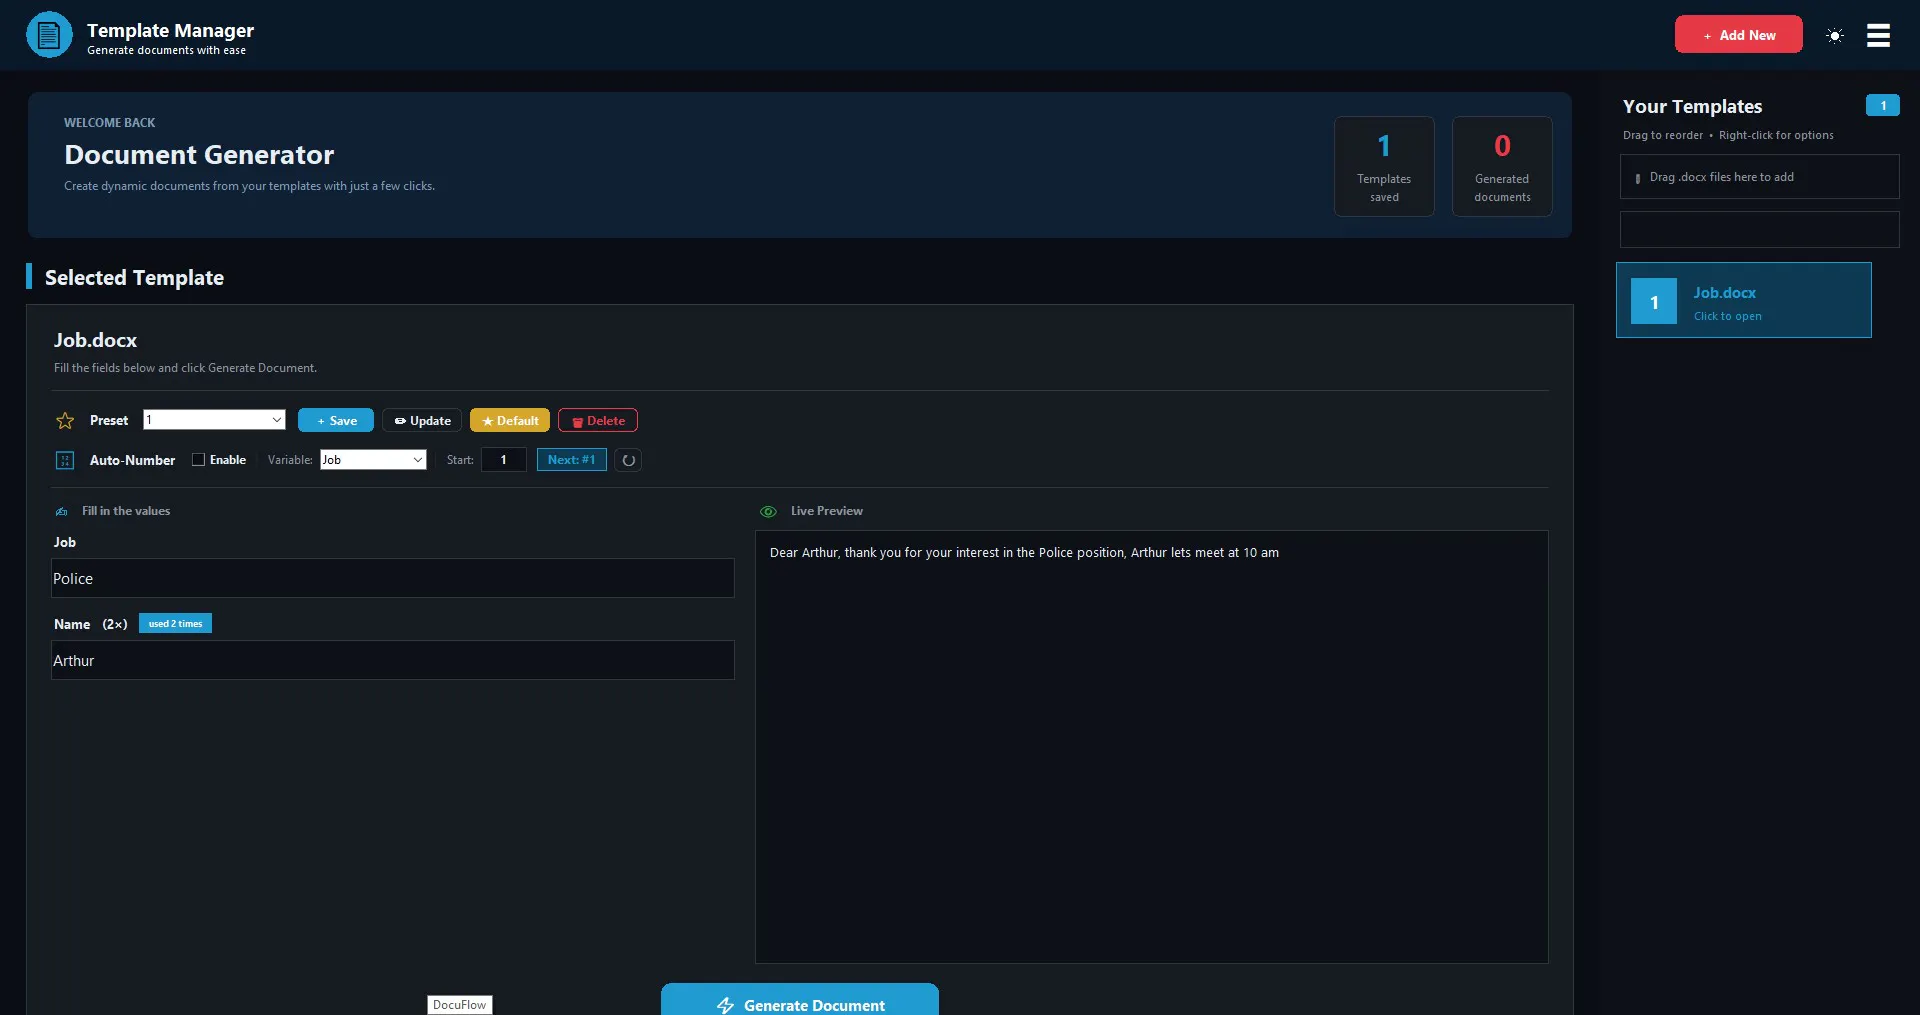1920x1015 pixels.
Task: Click the Selected Template heading
Action: [x=134, y=278]
